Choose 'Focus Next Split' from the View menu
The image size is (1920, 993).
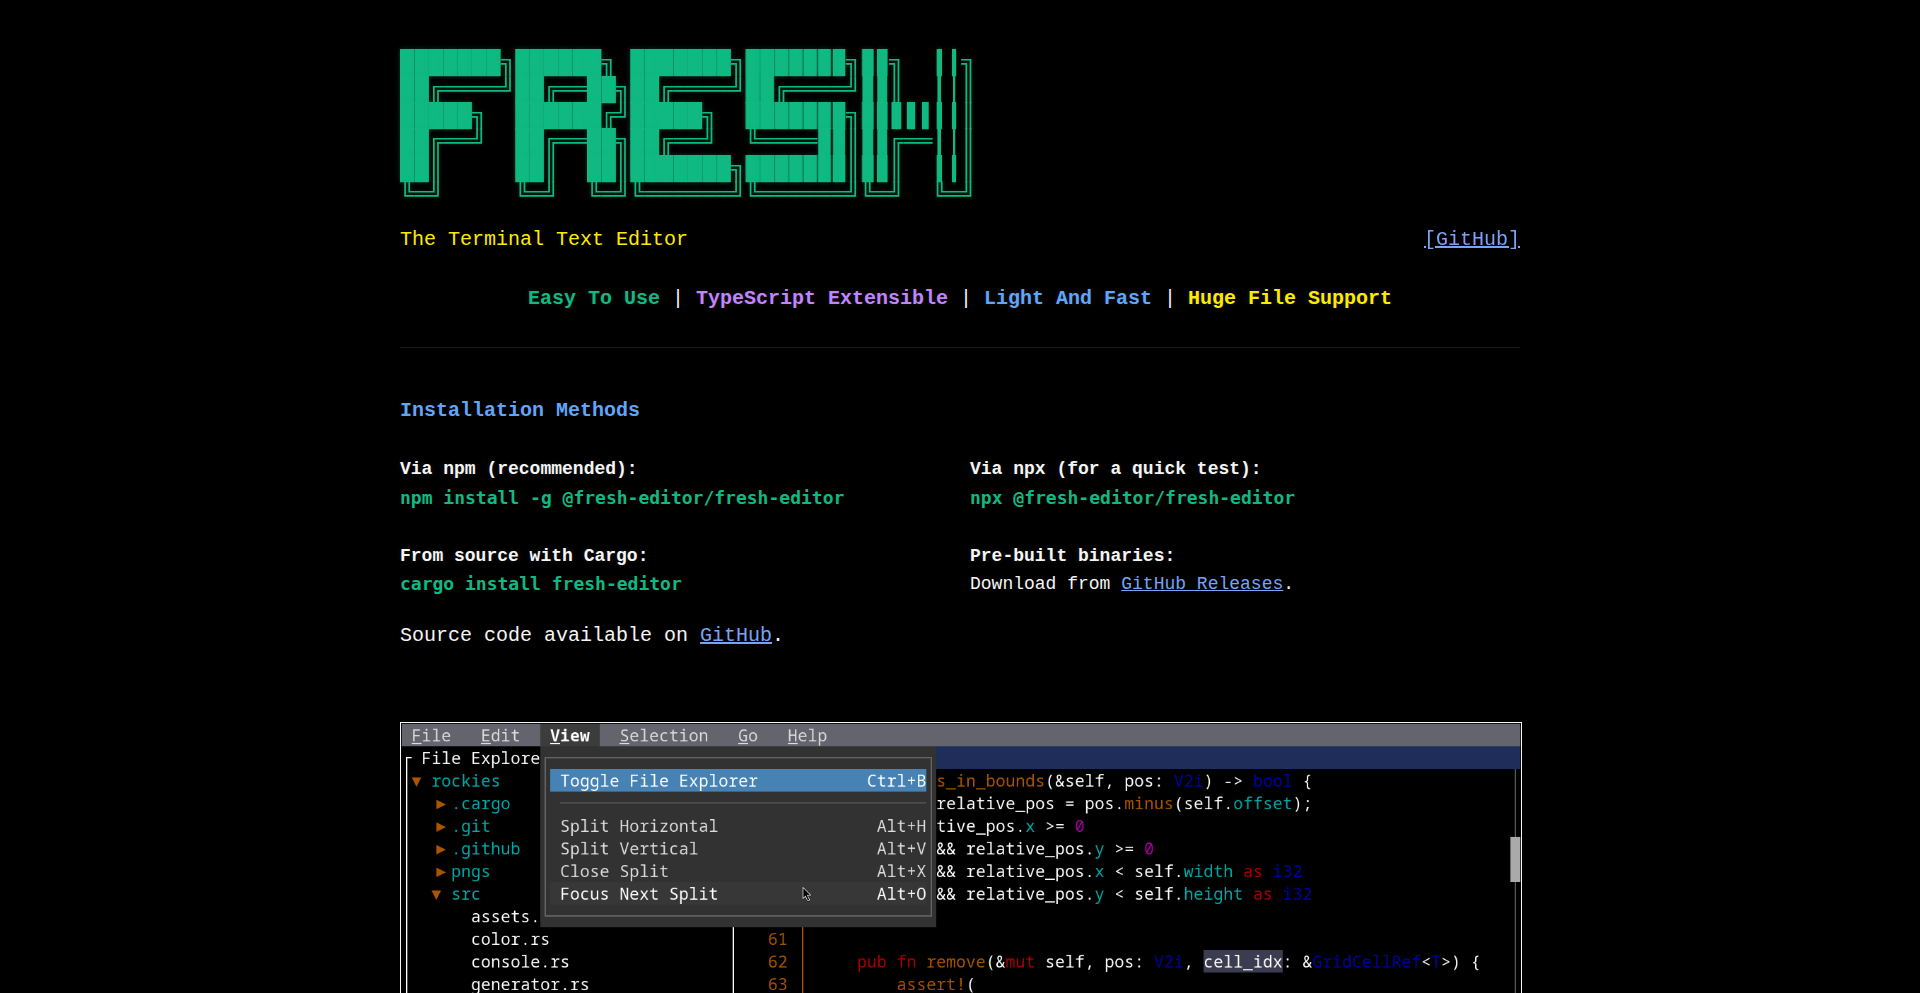[739, 894]
